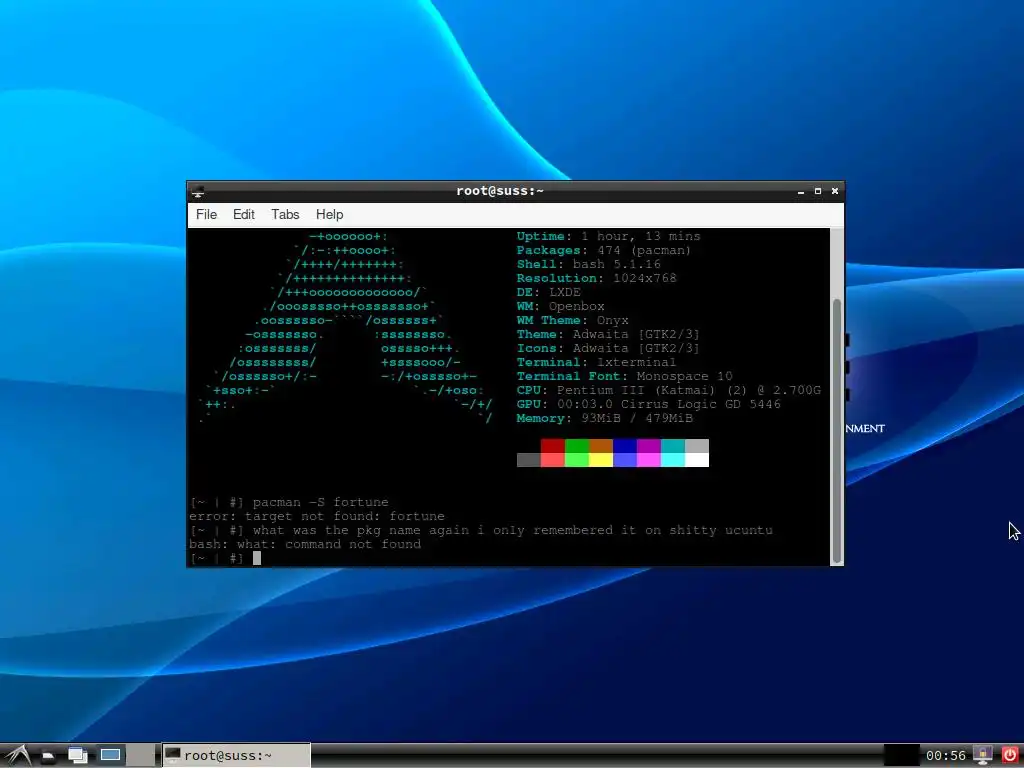Click the 'what was the pkg name again' command line
The height and width of the screenshot is (768, 1024).
pyautogui.click(x=513, y=530)
